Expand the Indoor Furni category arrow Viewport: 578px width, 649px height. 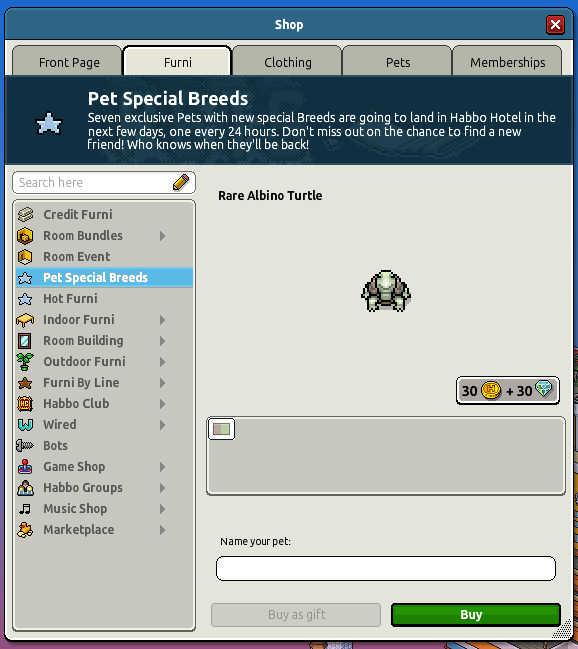coord(162,320)
